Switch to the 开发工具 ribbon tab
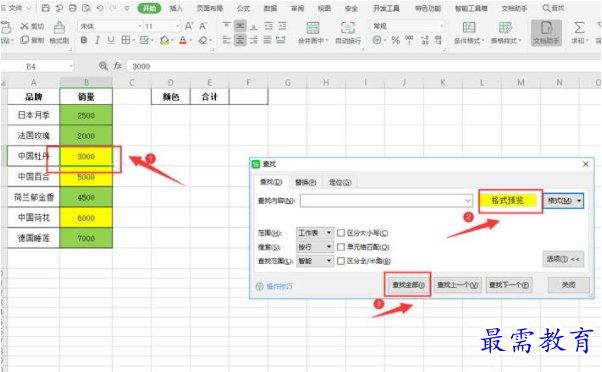 [x=386, y=8]
